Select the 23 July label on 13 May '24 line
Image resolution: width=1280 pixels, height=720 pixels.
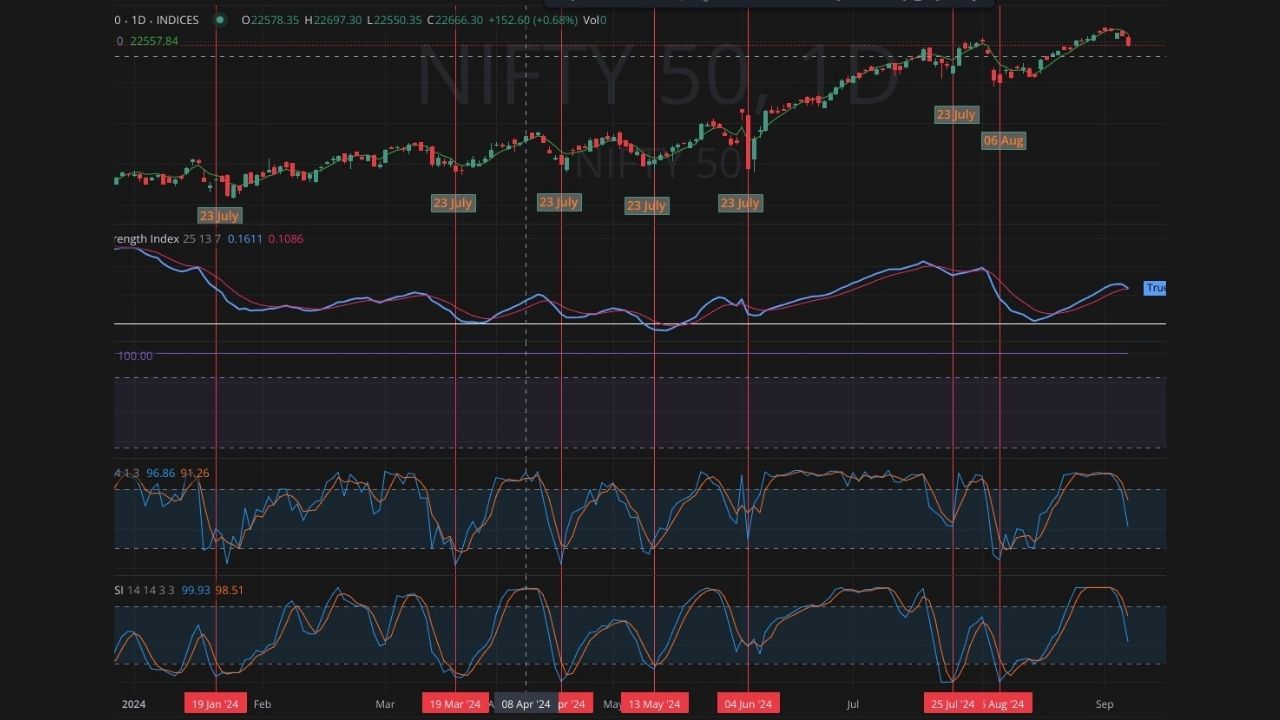646,206
